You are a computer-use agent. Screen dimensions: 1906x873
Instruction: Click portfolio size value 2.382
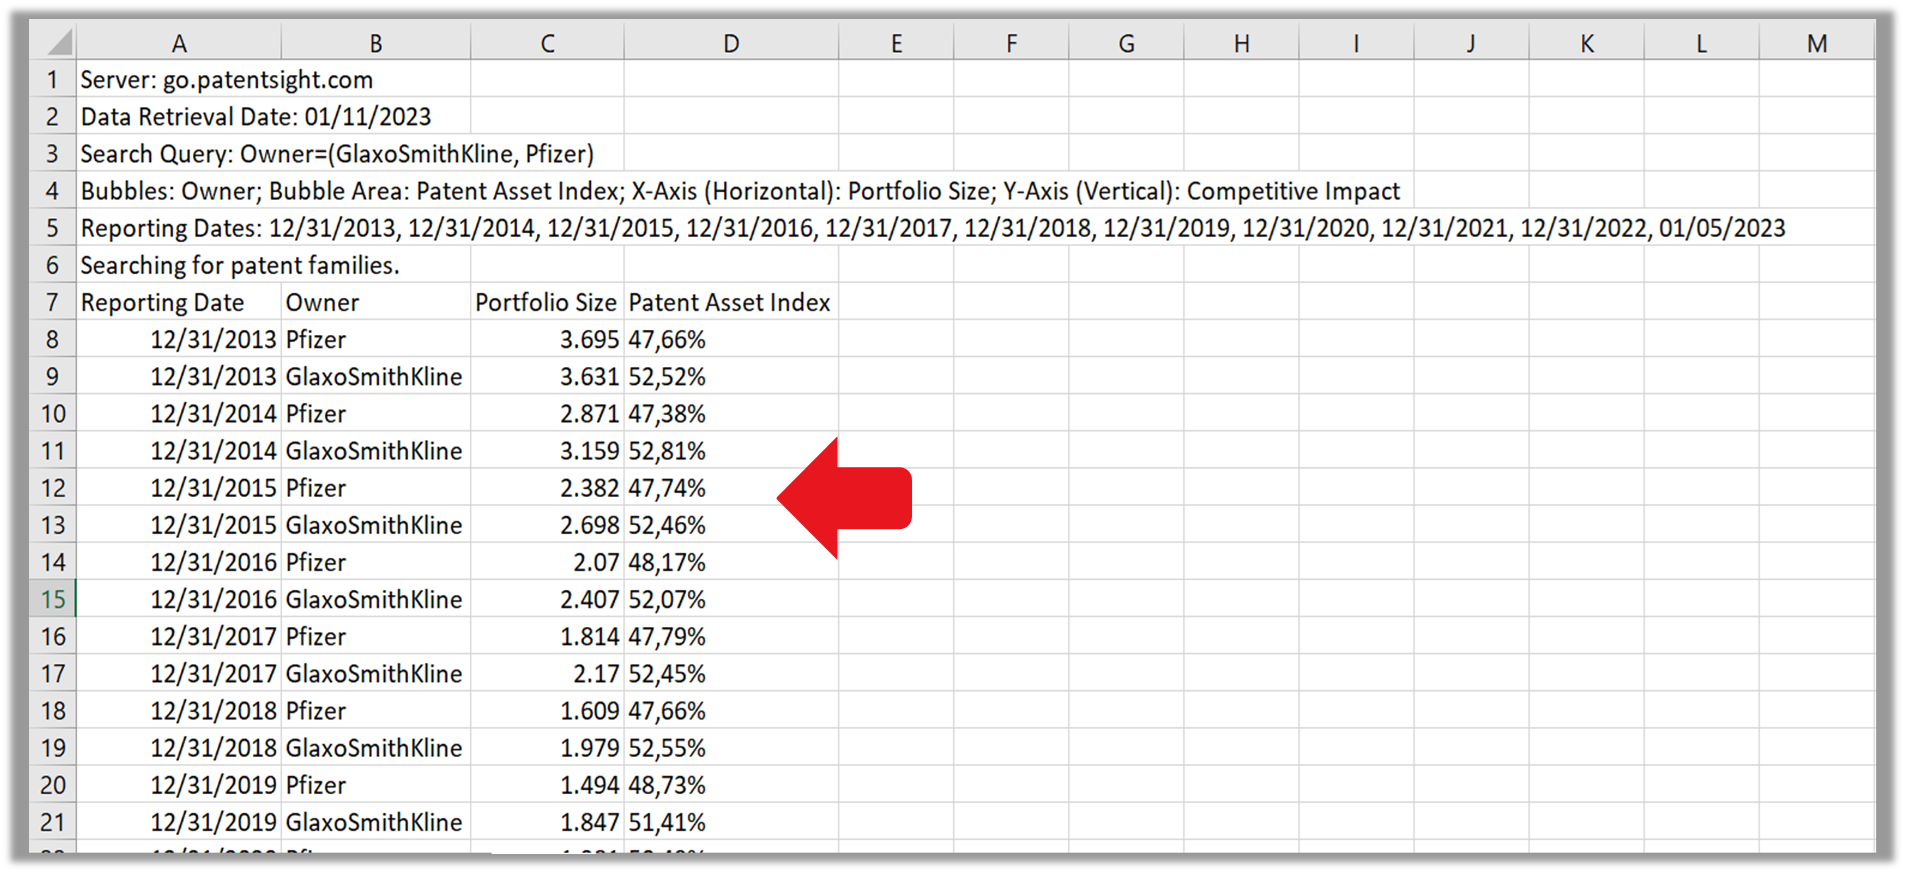click(x=547, y=488)
